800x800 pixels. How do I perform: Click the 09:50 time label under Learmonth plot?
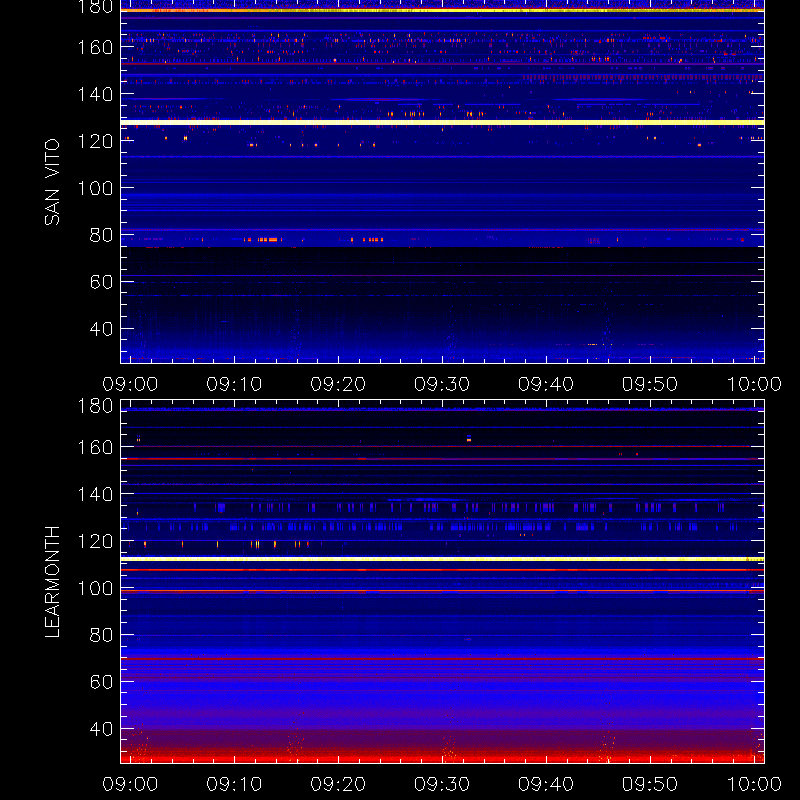click(649, 784)
